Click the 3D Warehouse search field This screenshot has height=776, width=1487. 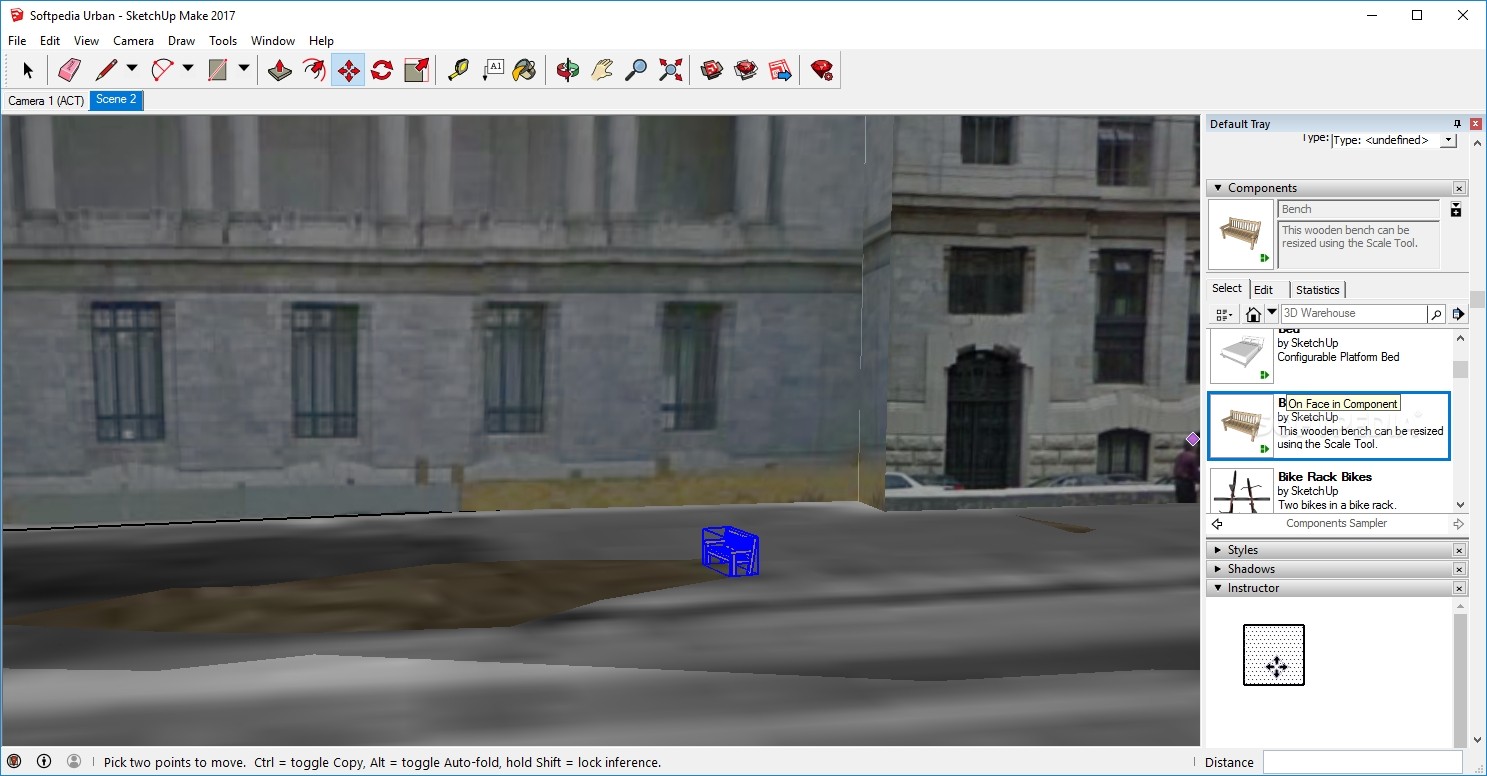tap(1354, 314)
